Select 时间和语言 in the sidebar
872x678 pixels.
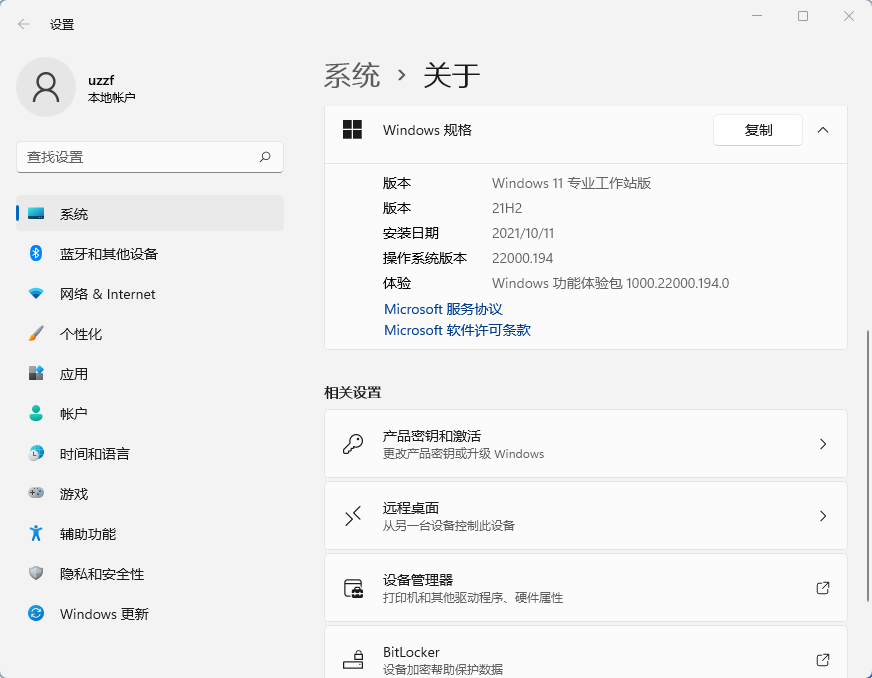pos(94,454)
